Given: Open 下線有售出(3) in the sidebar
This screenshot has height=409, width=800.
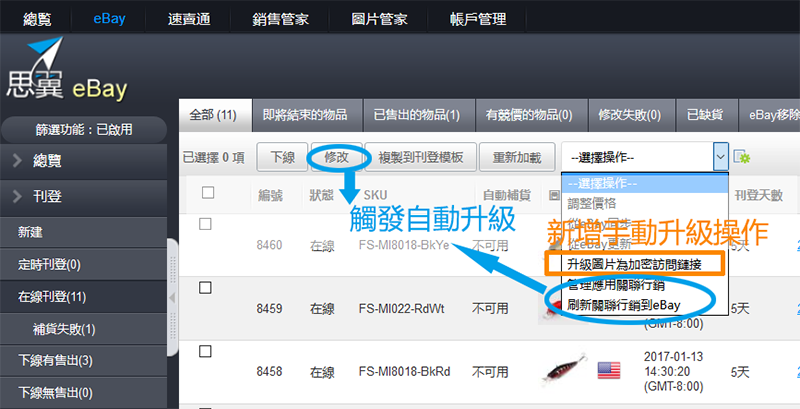Looking at the screenshot, I should [84, 361].
